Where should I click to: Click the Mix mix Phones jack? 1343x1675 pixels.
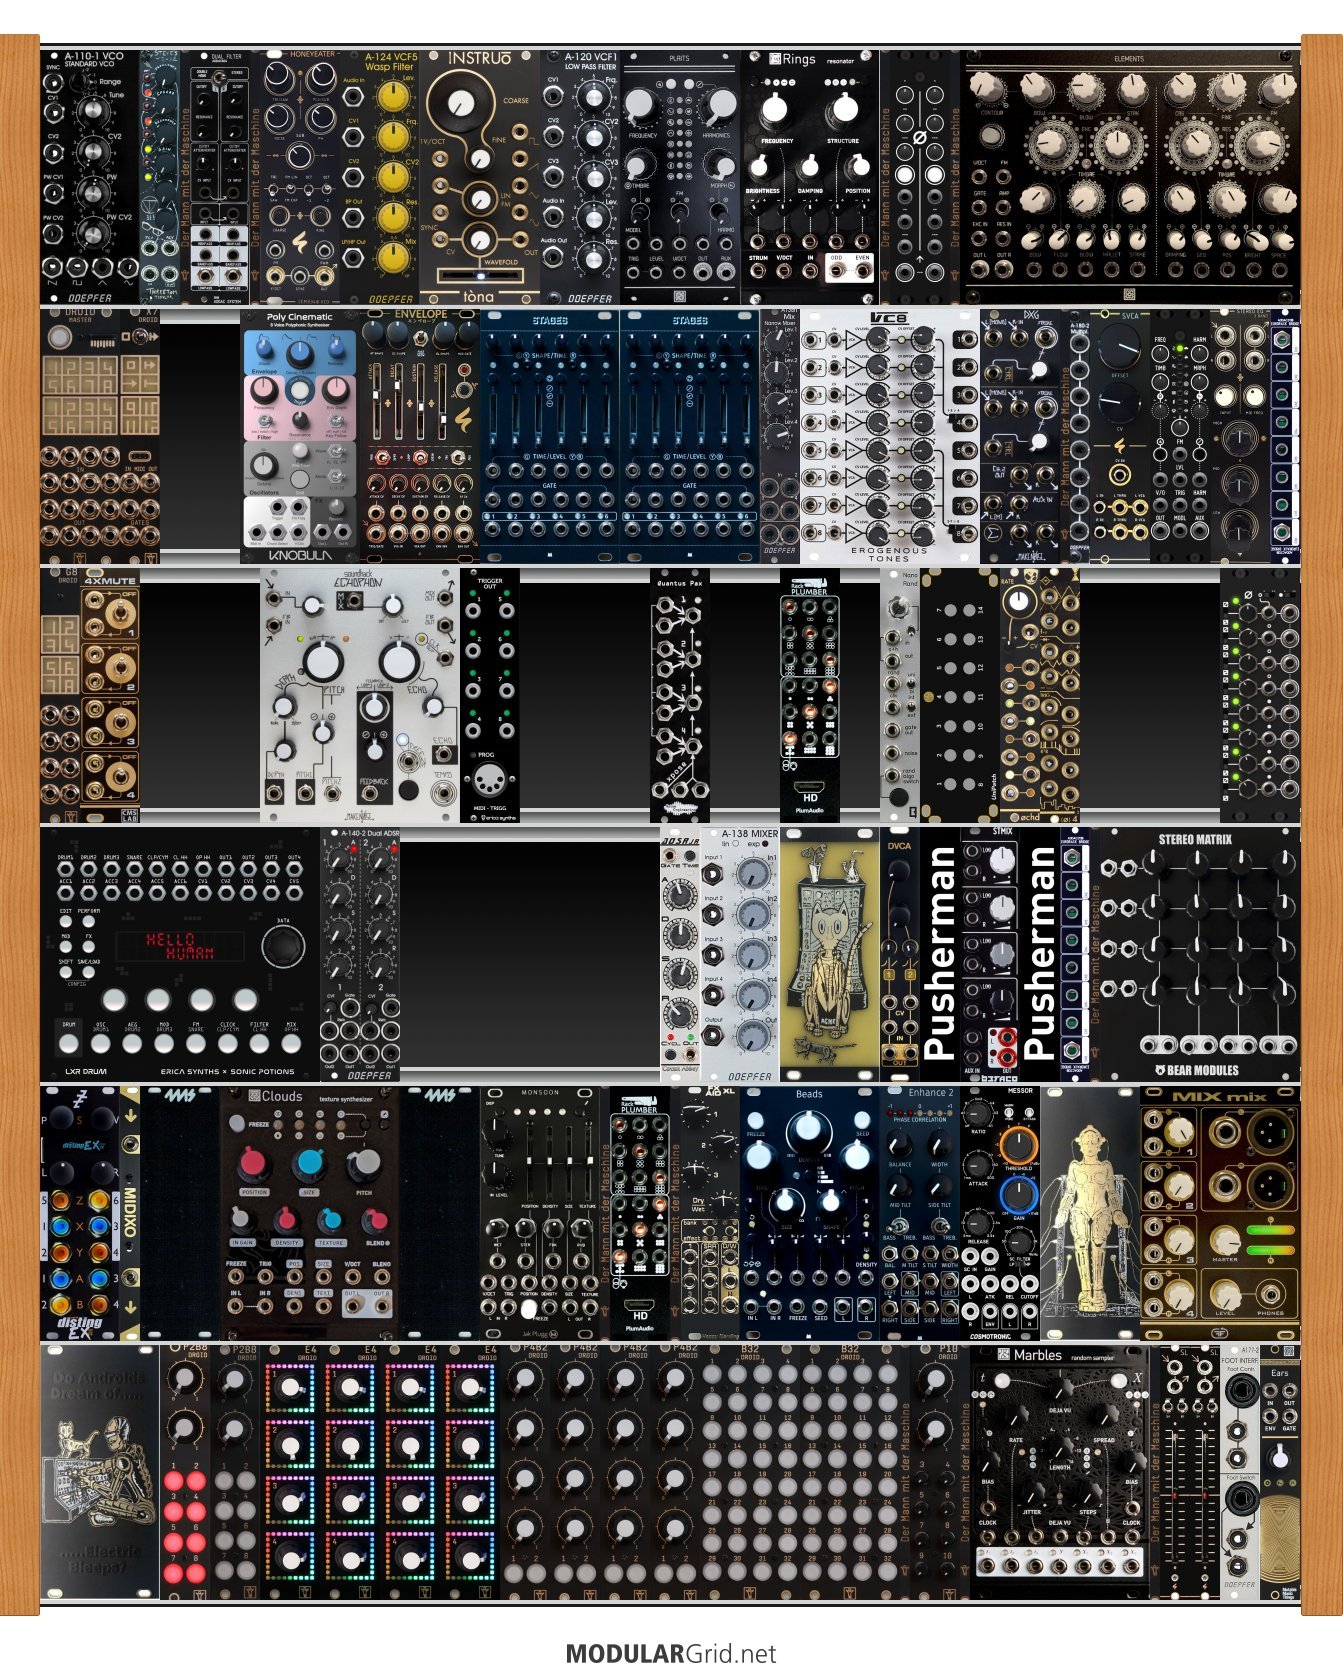pyautogui.click(x=1269, y=1296)
